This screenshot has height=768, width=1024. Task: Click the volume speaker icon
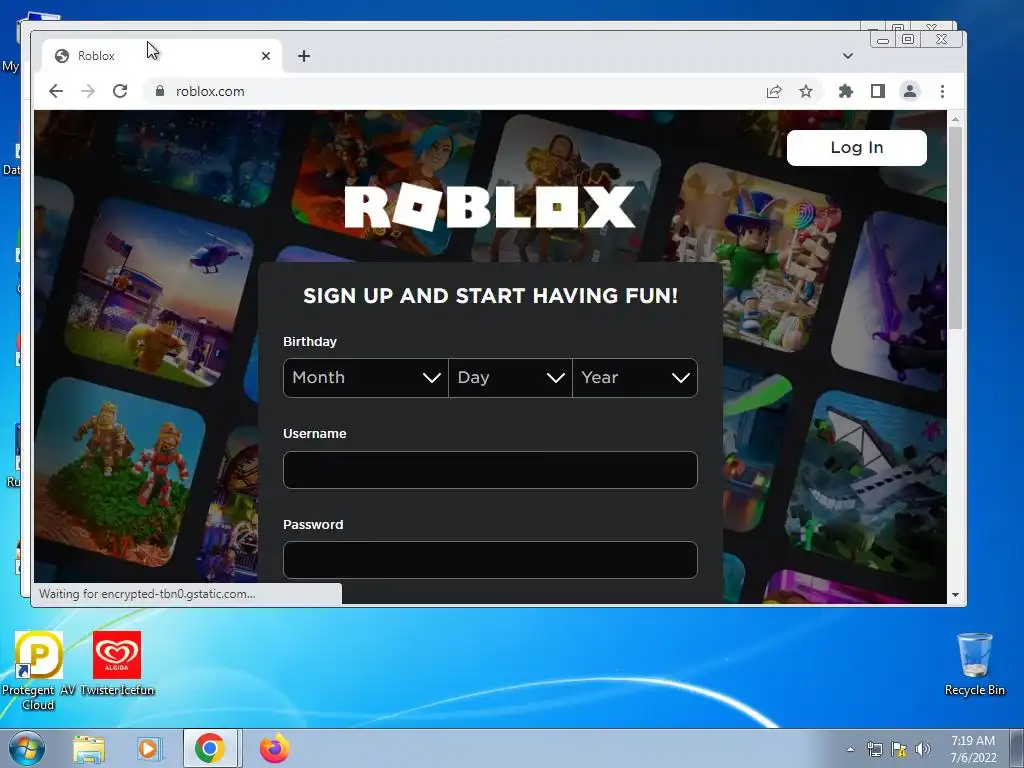pos(923,749)
